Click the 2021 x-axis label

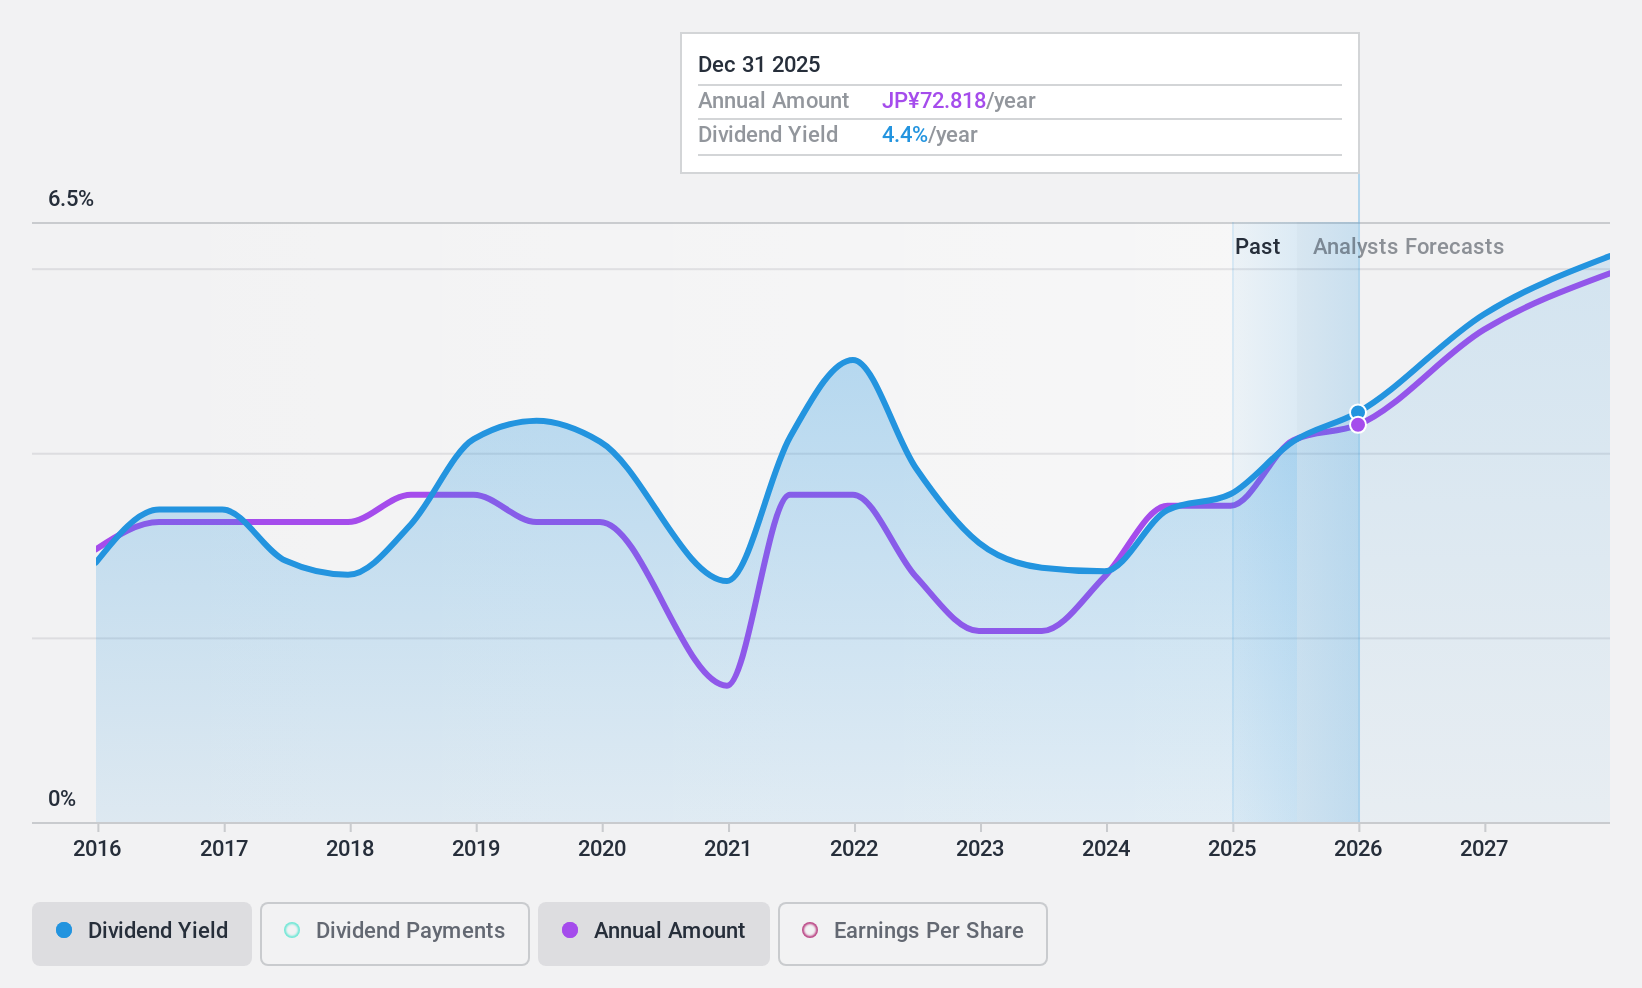tap(728, 849)
